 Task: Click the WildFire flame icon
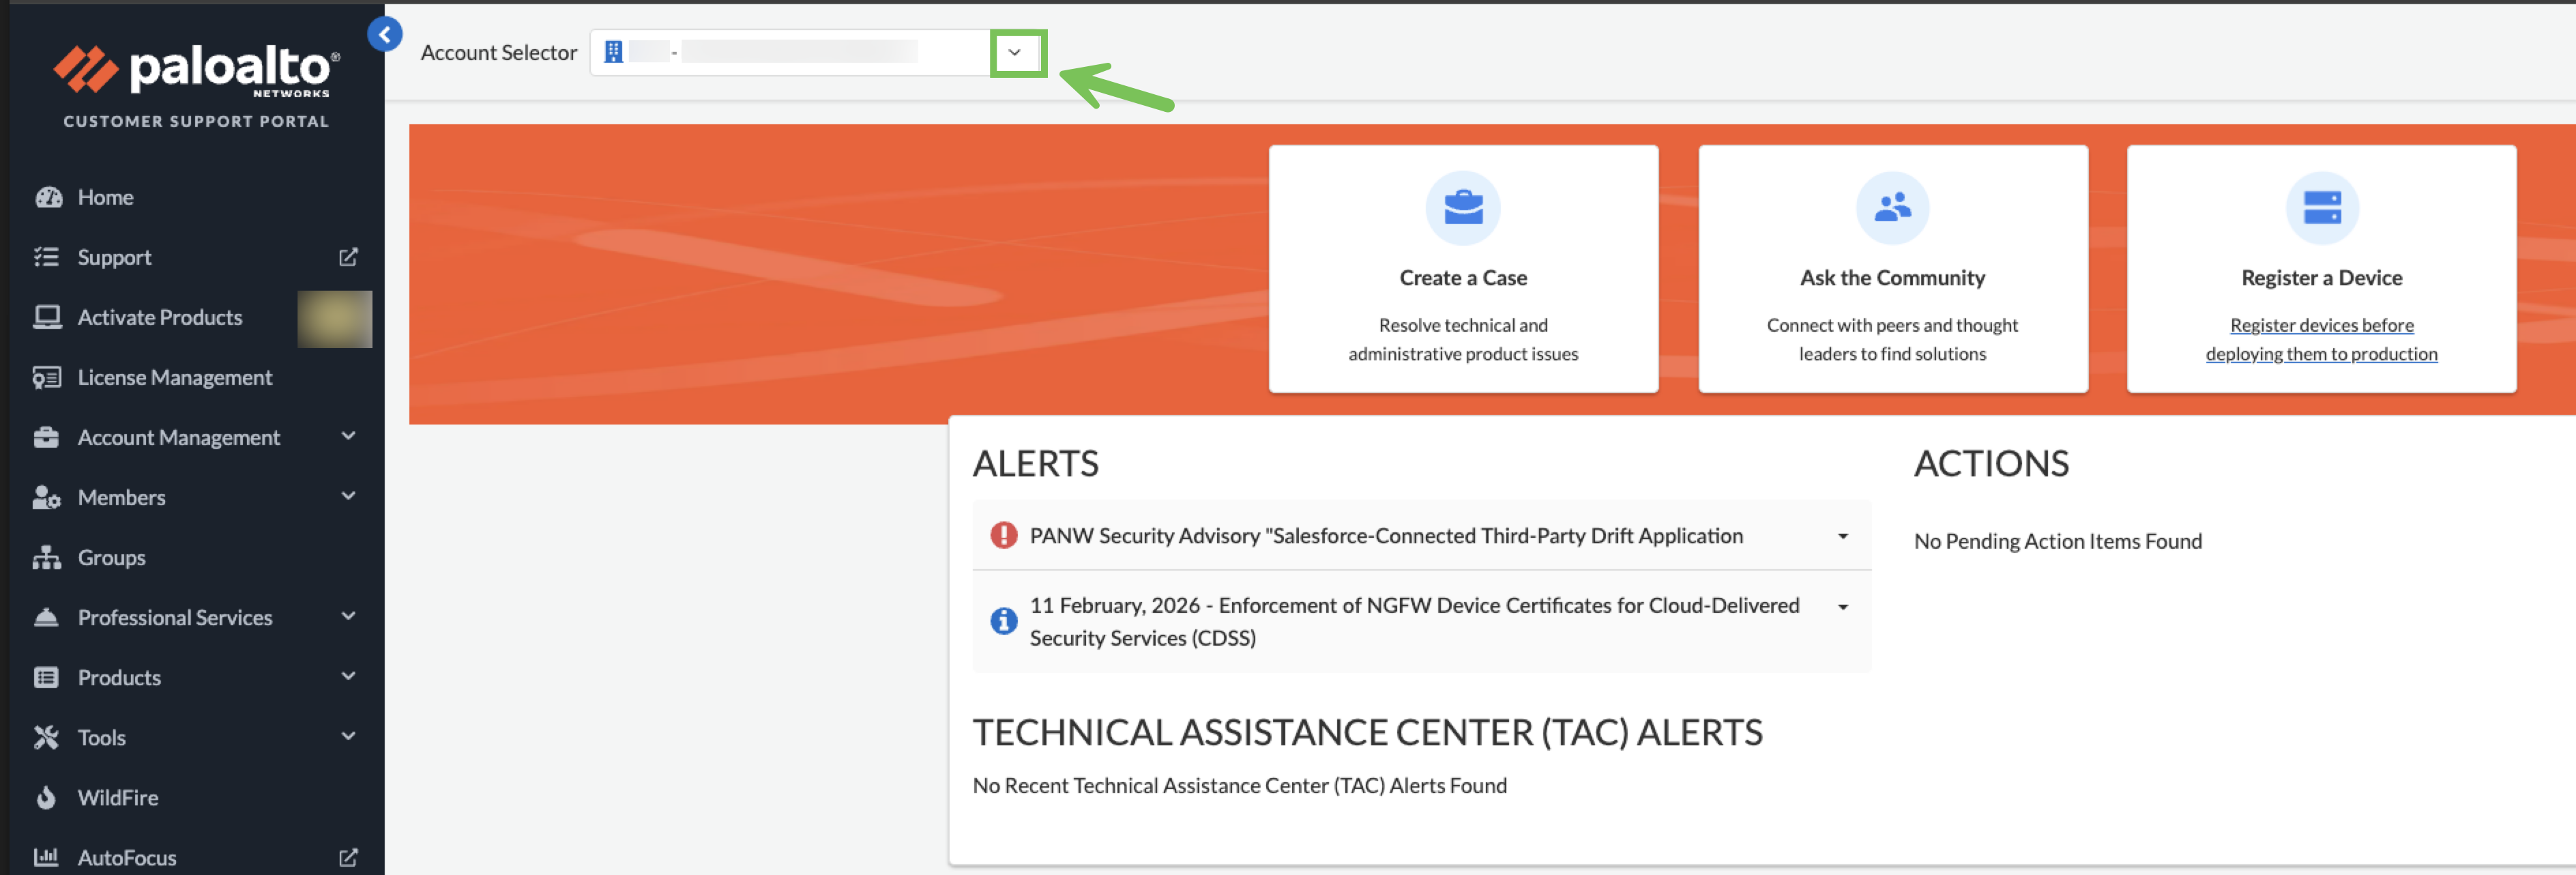coord(46,797)
